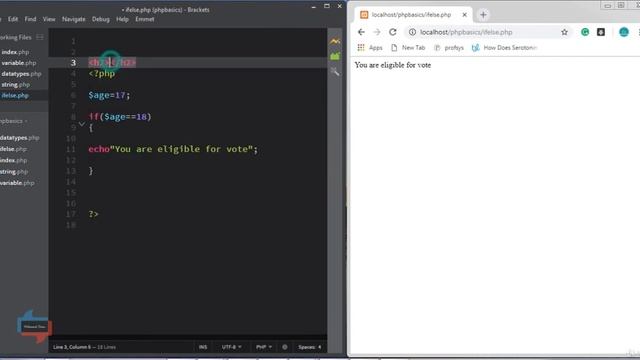
Task: Open the Edit menu in Brackets
Action: 13,19
